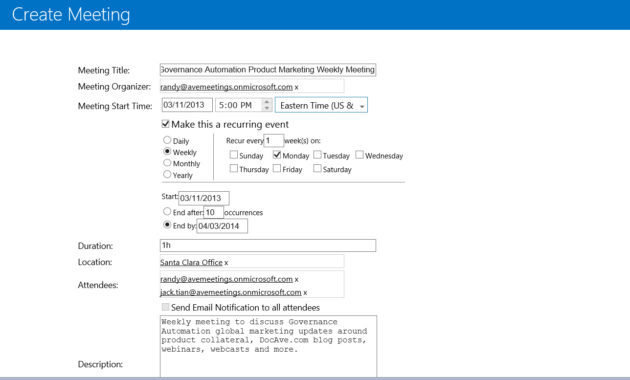Toggle Send Email Notification to all attendees
The image size is (630, 380).
click(x=166, y=307)
